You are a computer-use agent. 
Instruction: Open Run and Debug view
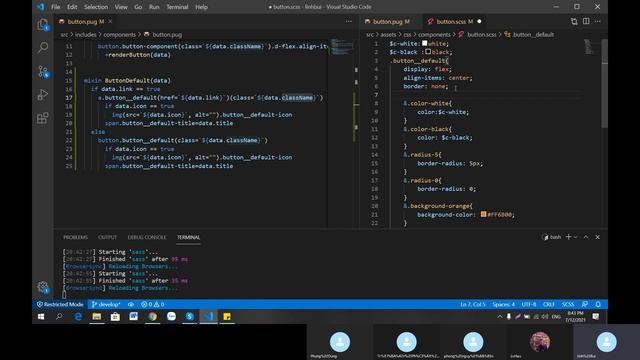pyautogui.click(x=43, y=95)
